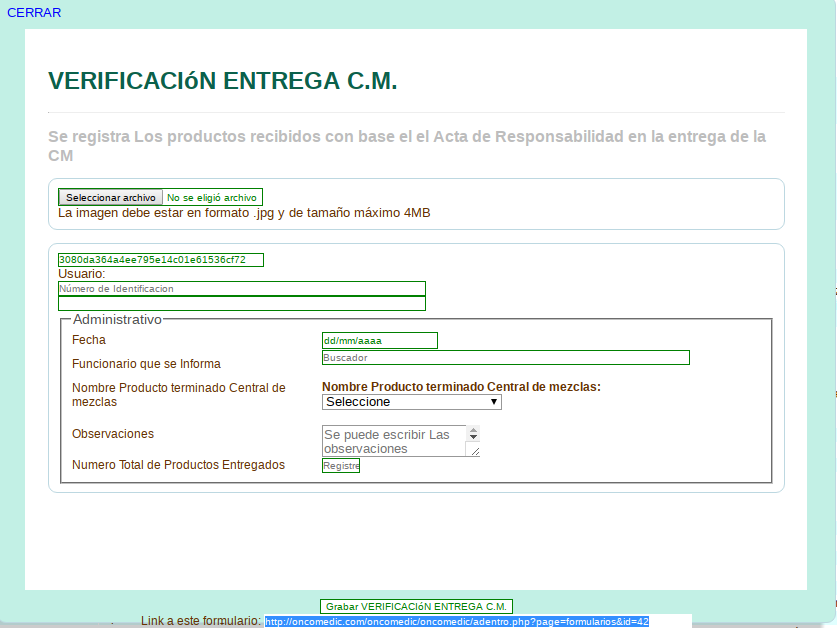Screen dimensions: 837x628
Task: Click the Buscador field for Funcionario
Action: point(505,357)
